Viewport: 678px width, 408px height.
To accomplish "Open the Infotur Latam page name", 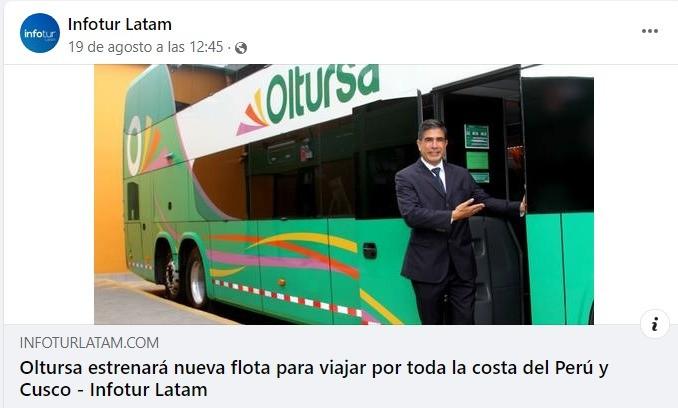I will [120, 24].
